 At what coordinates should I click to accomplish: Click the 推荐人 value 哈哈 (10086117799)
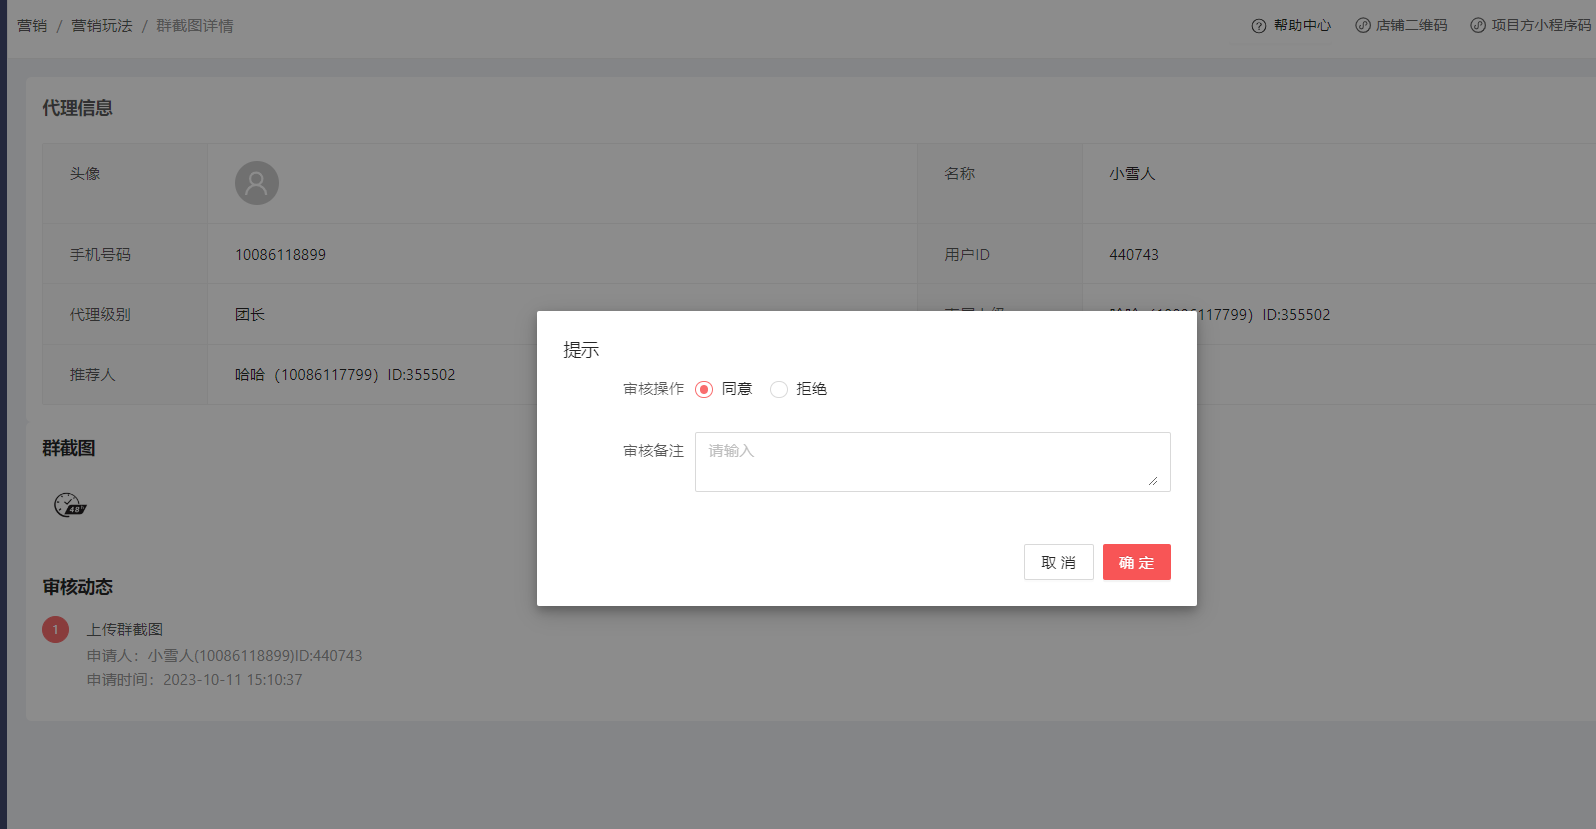coord(344,375)
